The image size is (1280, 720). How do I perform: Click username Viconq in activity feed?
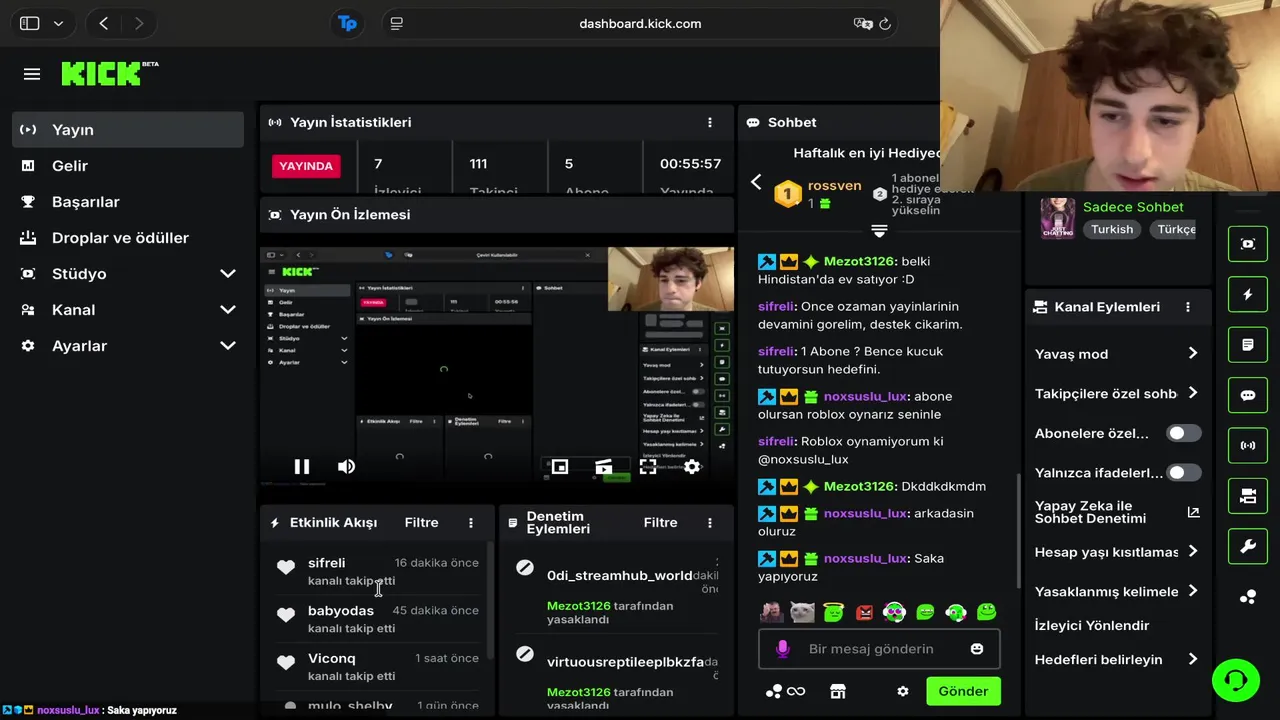tap(332, 659)
